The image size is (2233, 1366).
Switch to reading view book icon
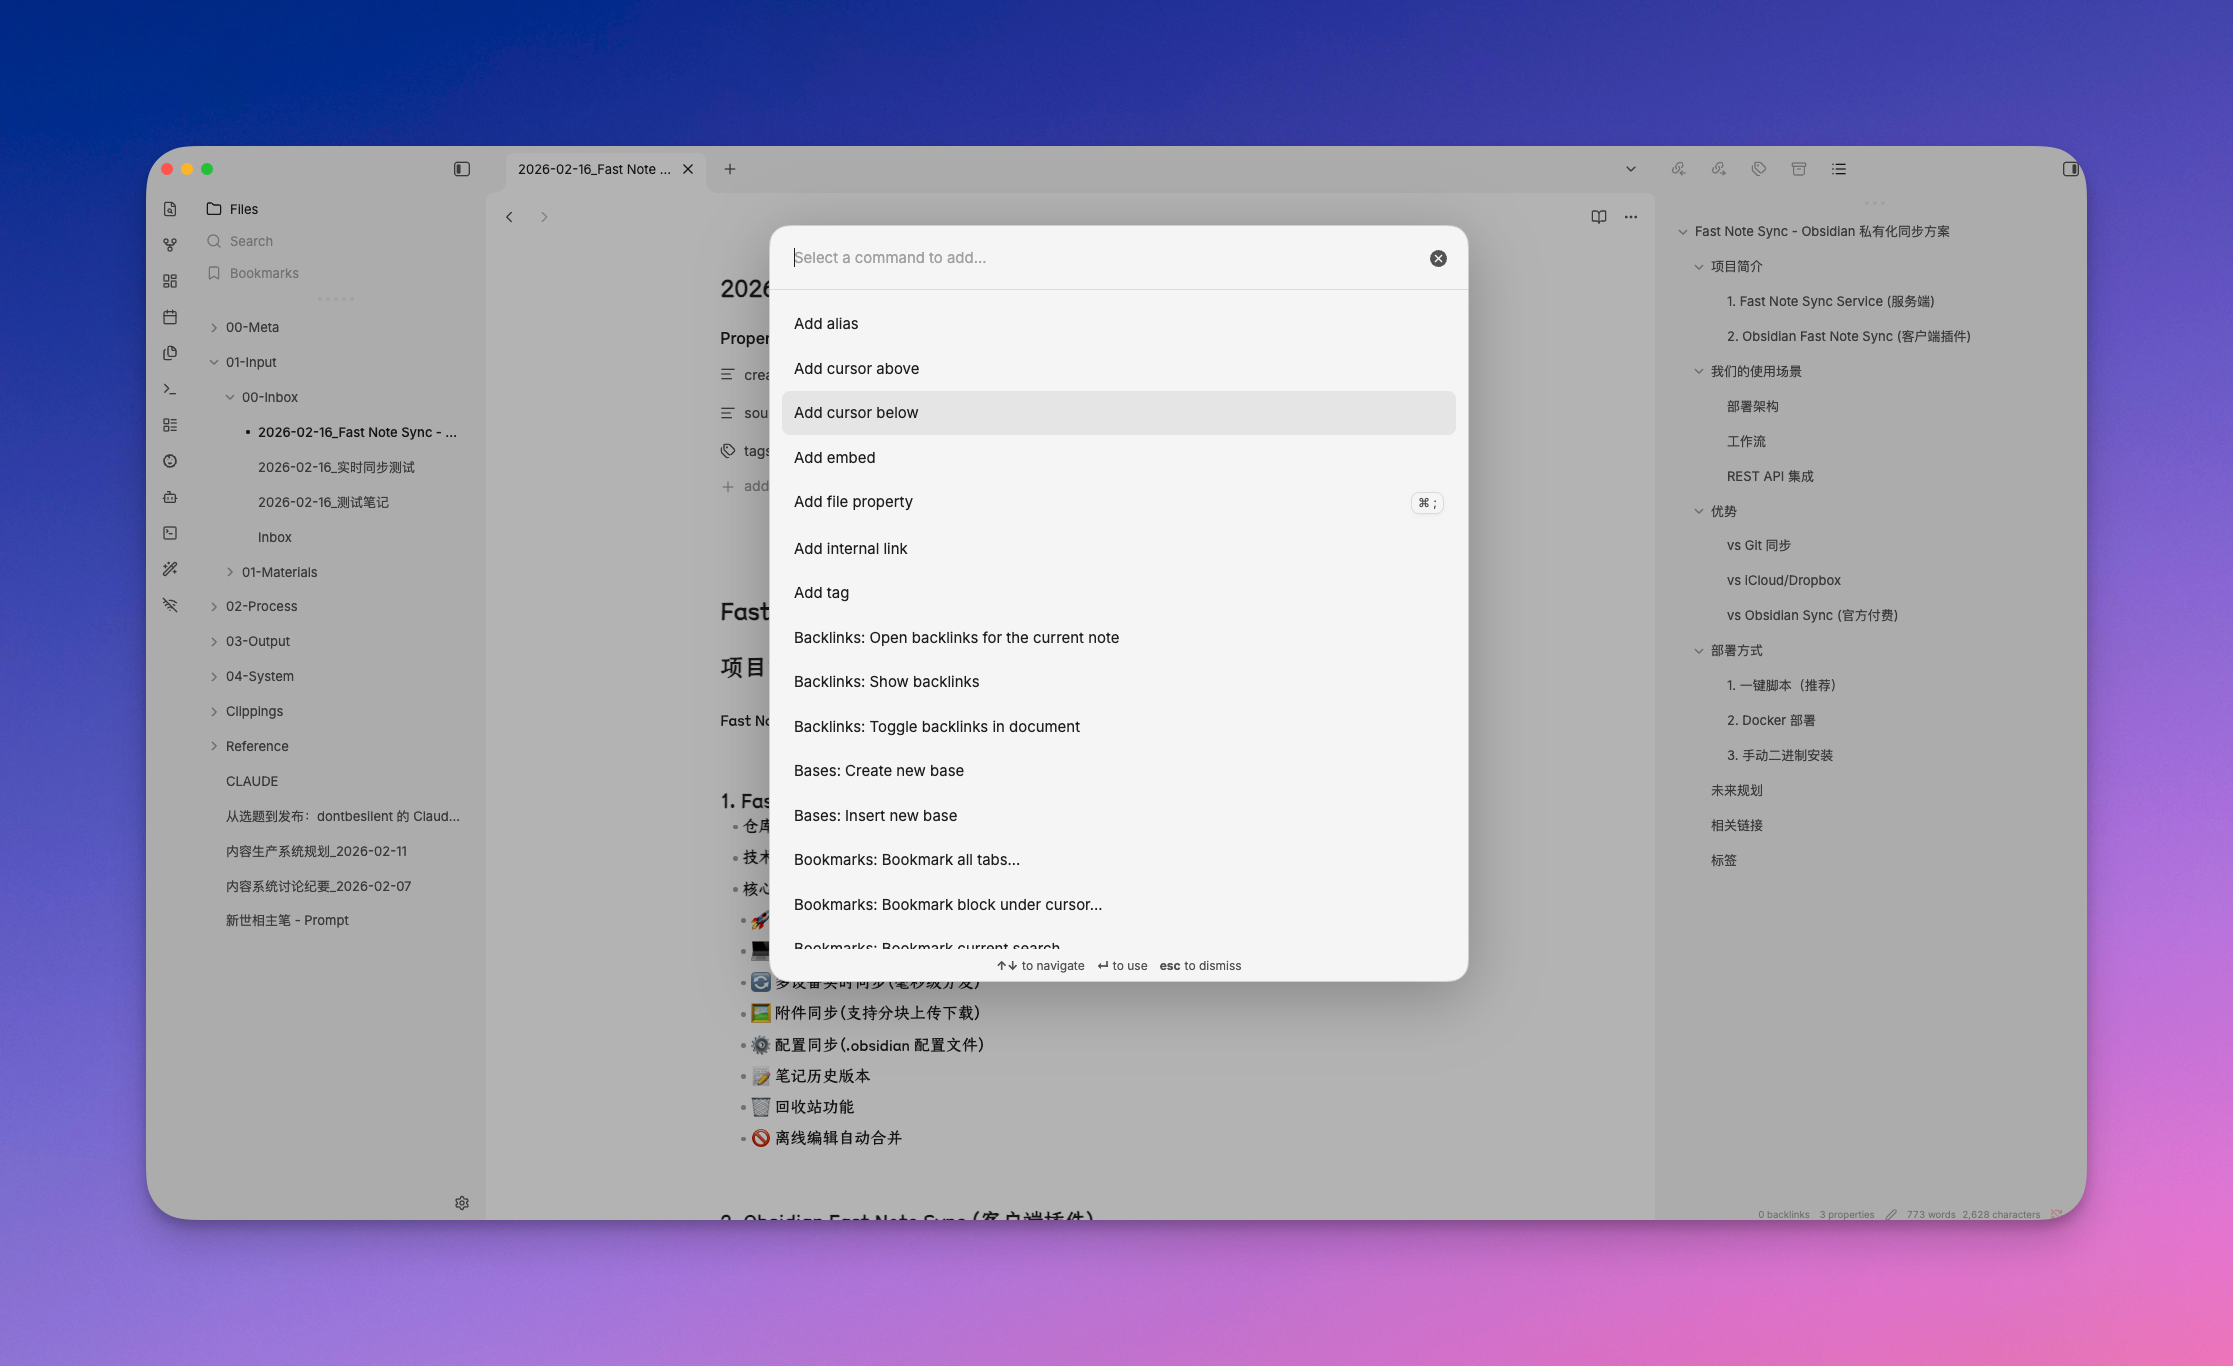pyautogui.click(x=1598, y=217)
